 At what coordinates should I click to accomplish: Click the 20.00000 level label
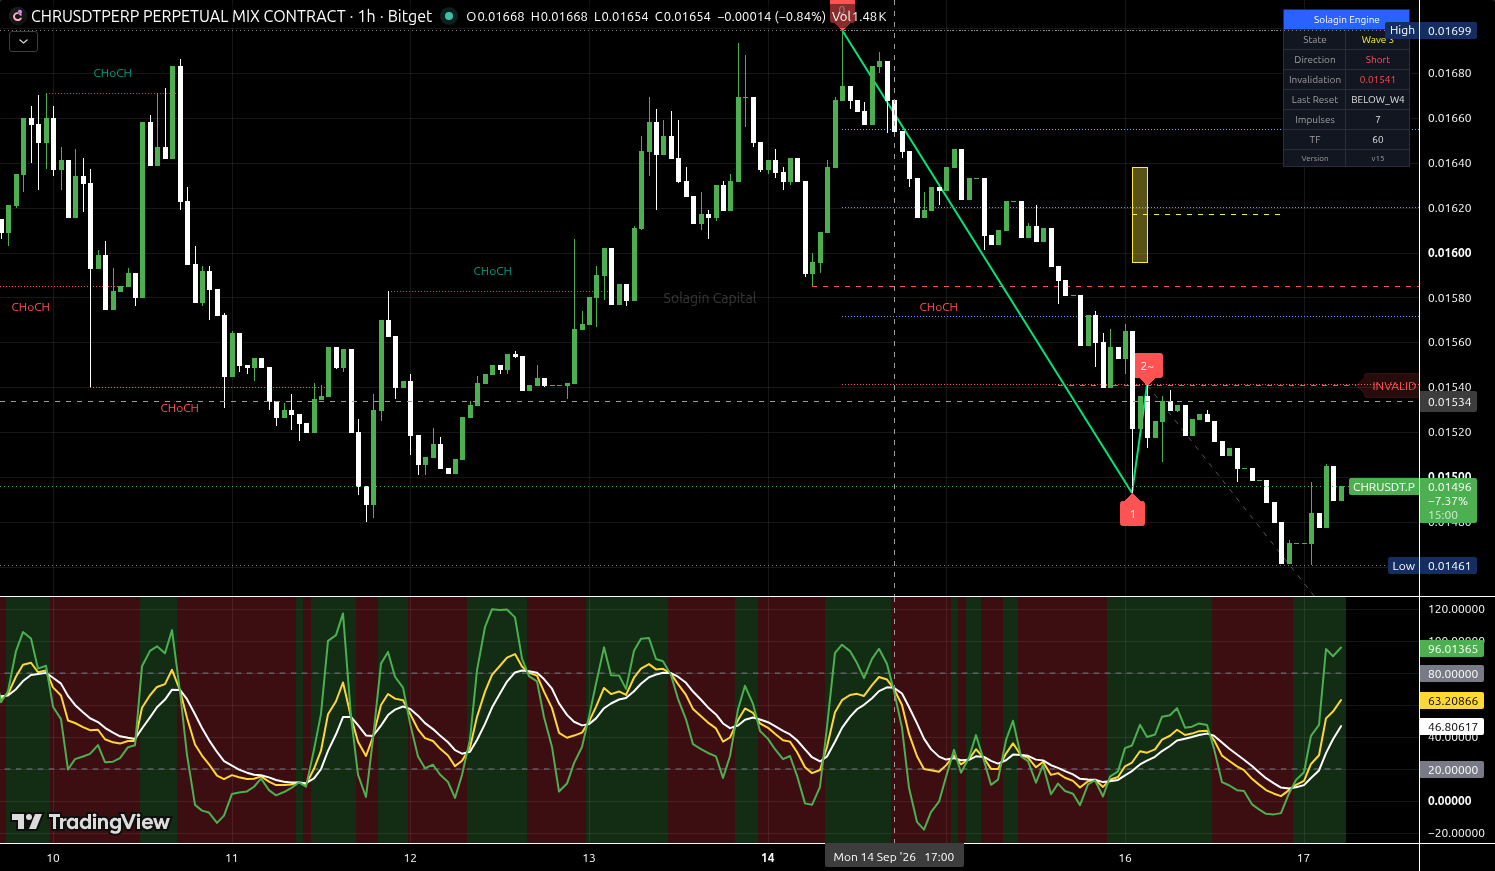[1452, 770]
